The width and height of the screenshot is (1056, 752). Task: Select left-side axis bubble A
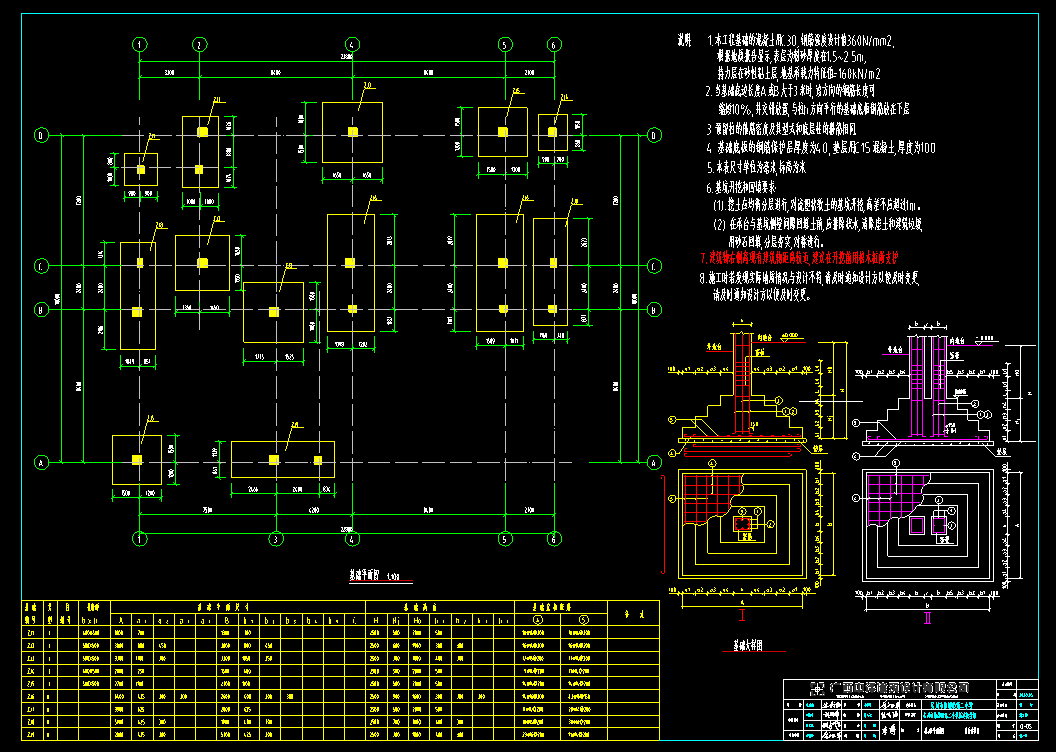coord(41,463)
